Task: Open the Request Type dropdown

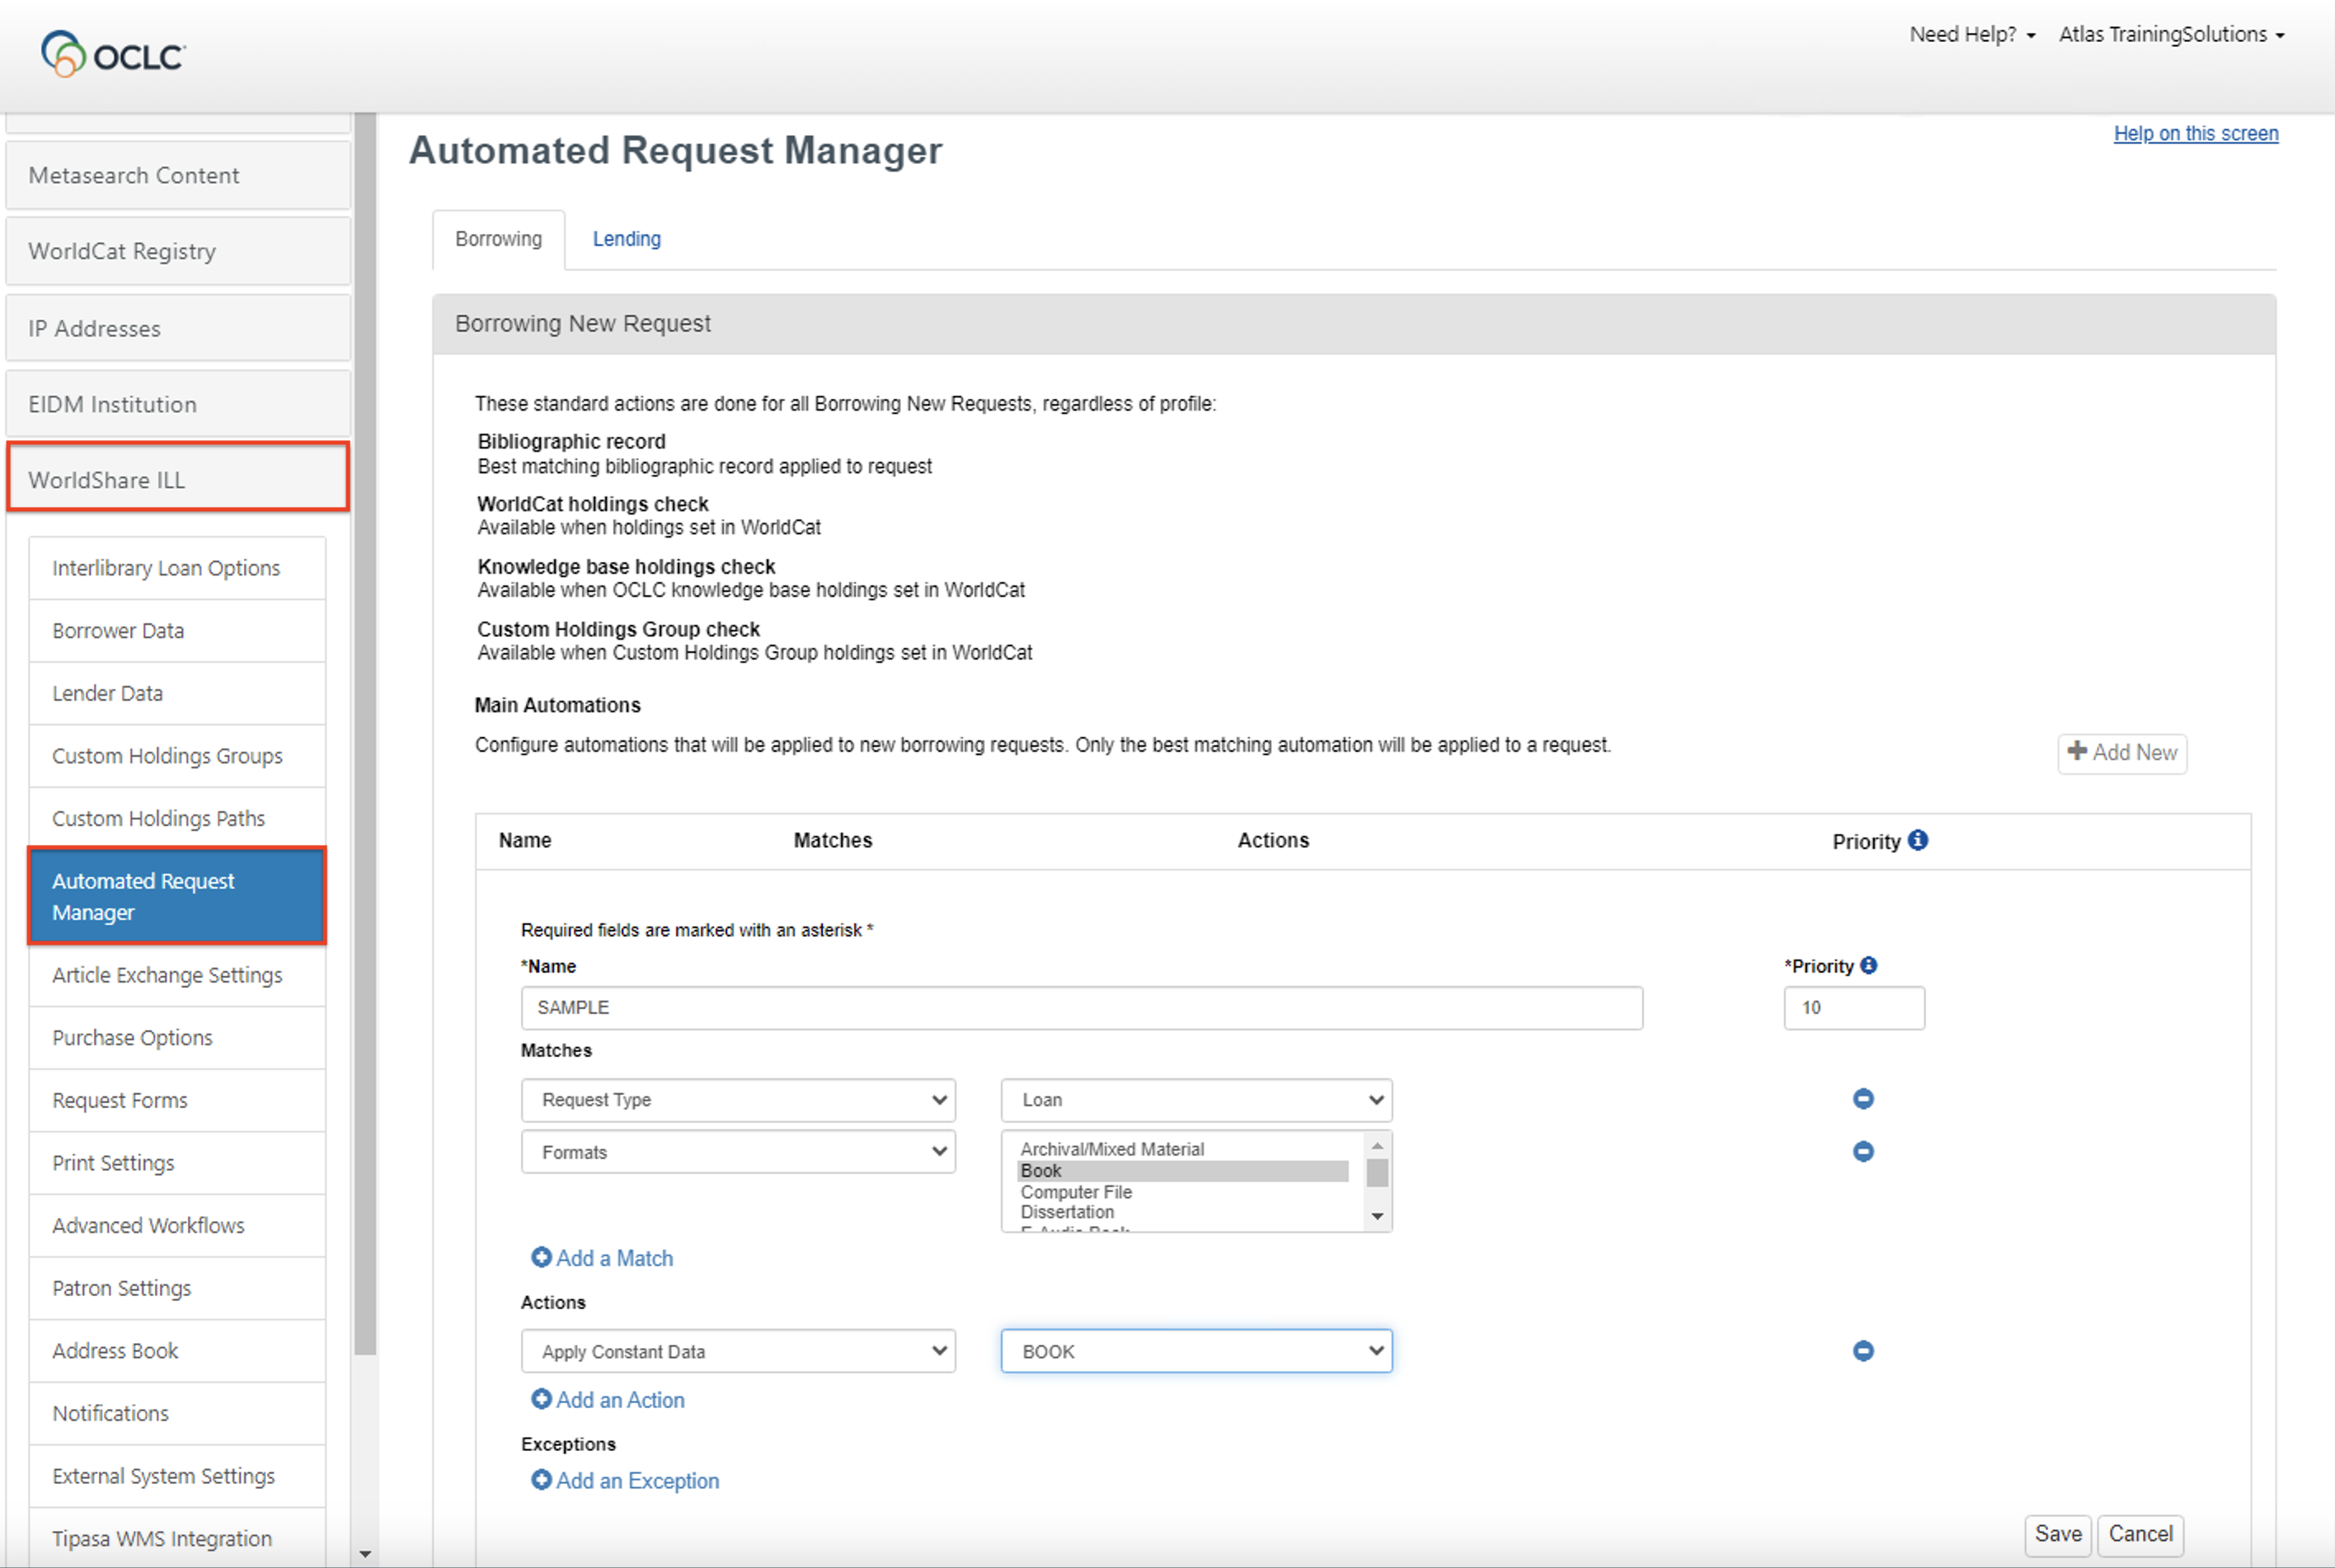Action: tap(738, 1100)
